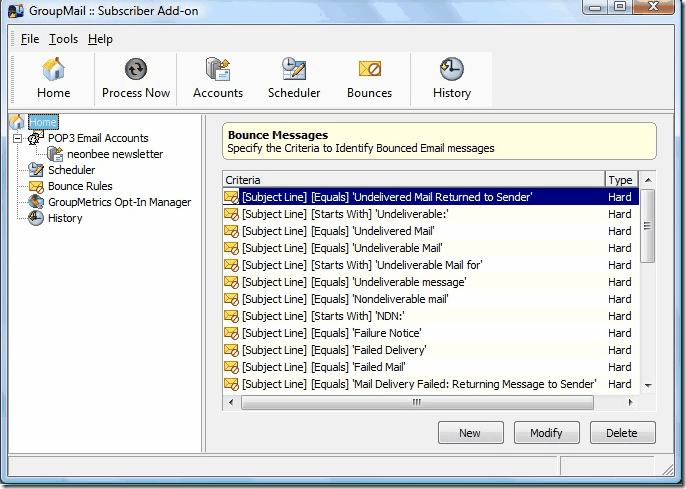Click the rule list's scroll up arrow
686x489 pixels.
pos(648,180)
